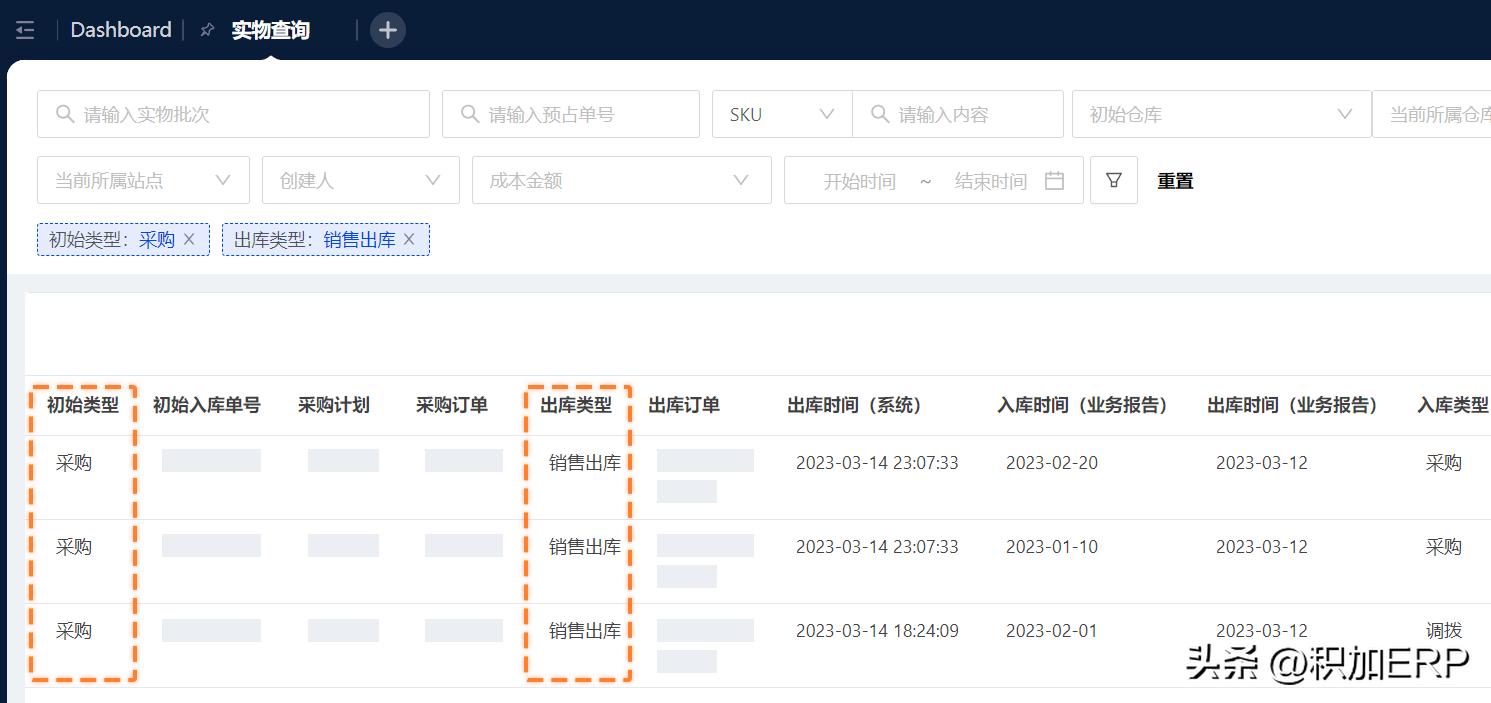The height and width of the screenshot is (703, 1491).
Task: Remove the 出库类型: 销售出库 filter tag
Action: (x=407, y=239)
